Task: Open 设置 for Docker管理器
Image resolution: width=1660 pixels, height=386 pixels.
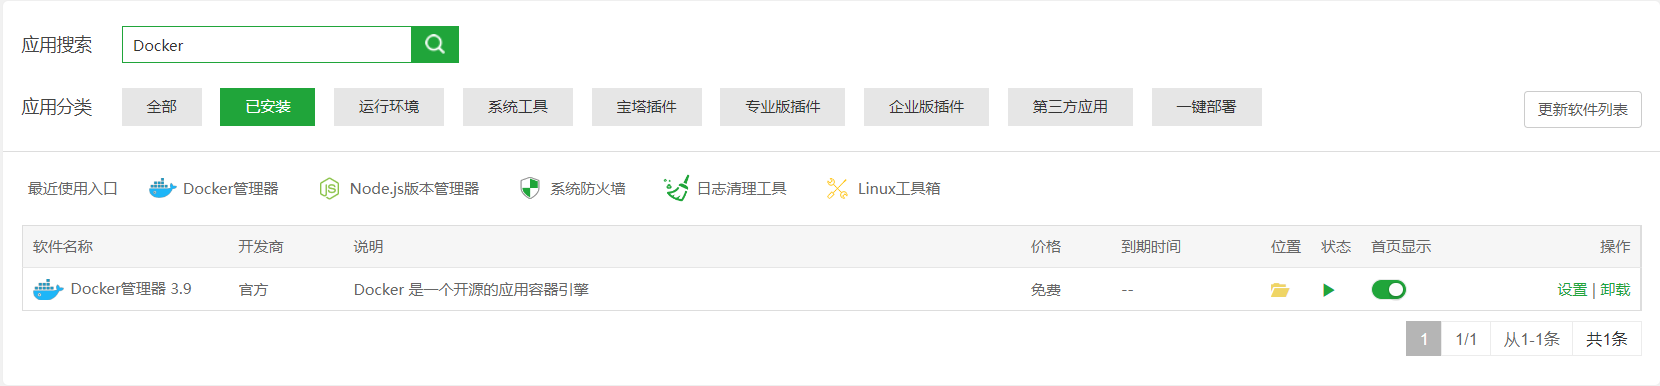Action: pyautogui.click(x=1572, y=290)
